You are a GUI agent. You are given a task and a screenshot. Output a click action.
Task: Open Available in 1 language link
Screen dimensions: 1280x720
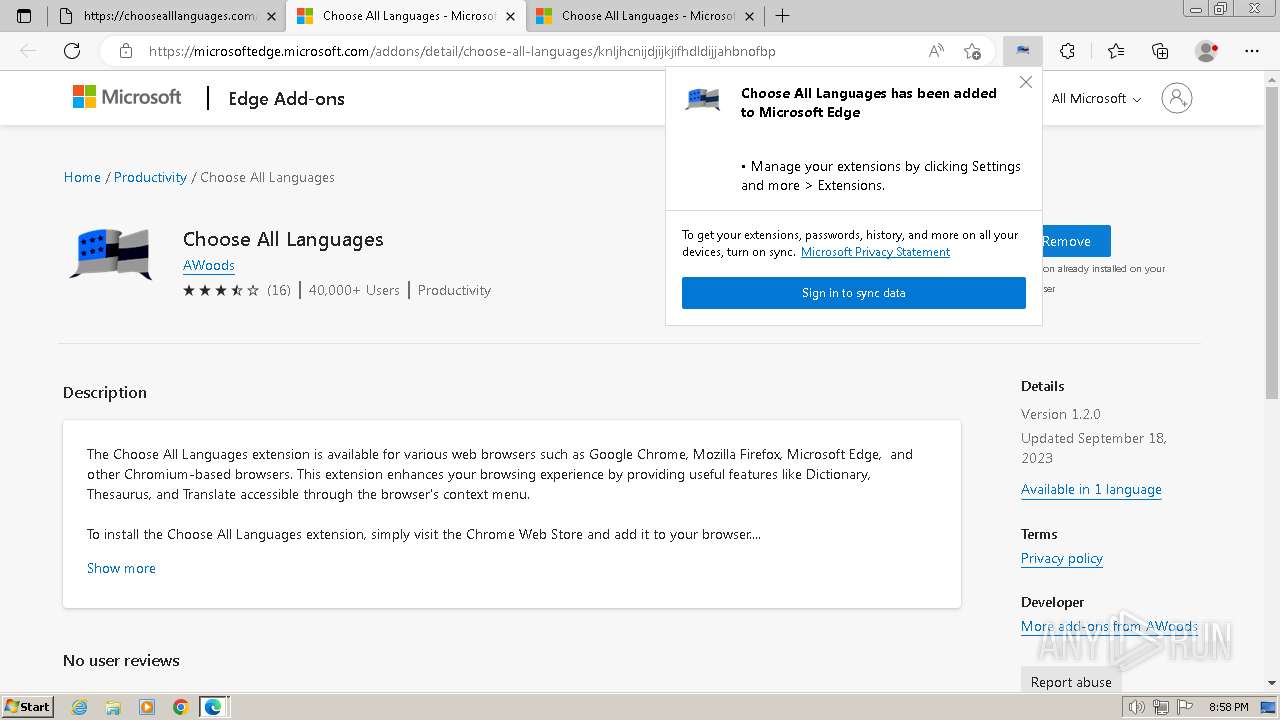1091,489
